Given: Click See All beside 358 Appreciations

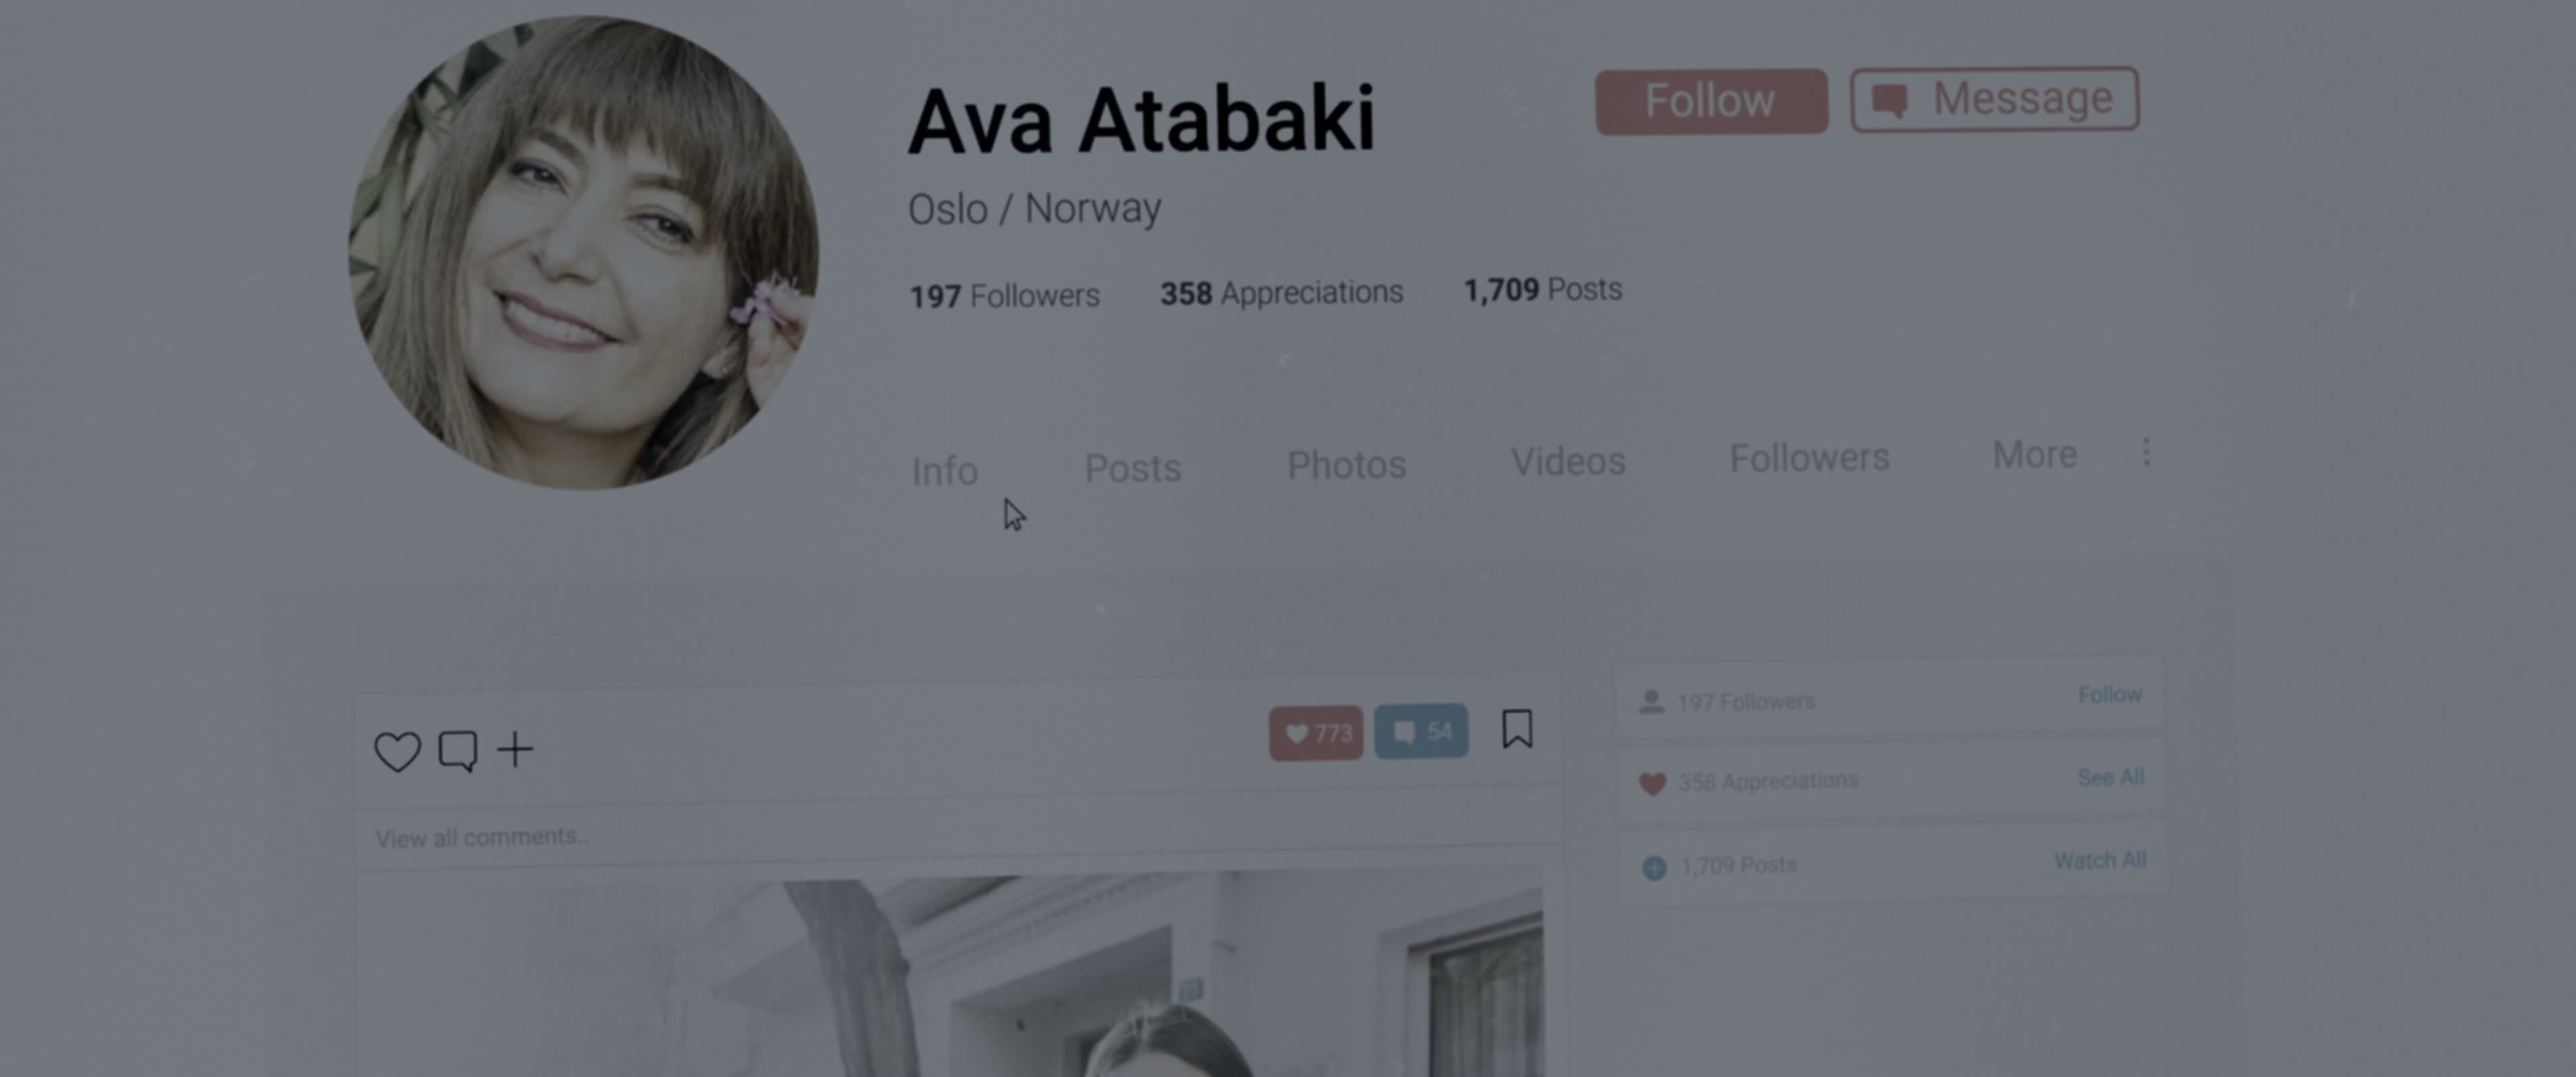Looking at the screenshot, I should click(x=2110, y=778).
